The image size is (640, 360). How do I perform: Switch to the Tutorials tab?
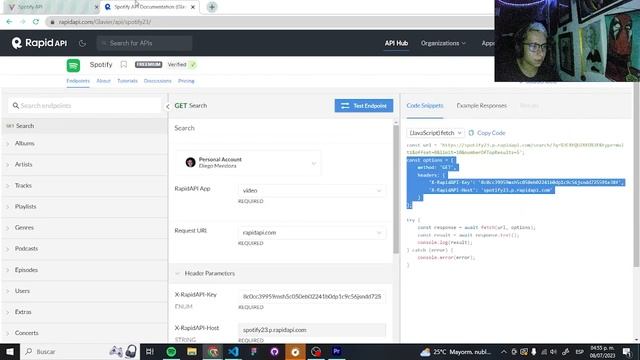click(127, 81)
